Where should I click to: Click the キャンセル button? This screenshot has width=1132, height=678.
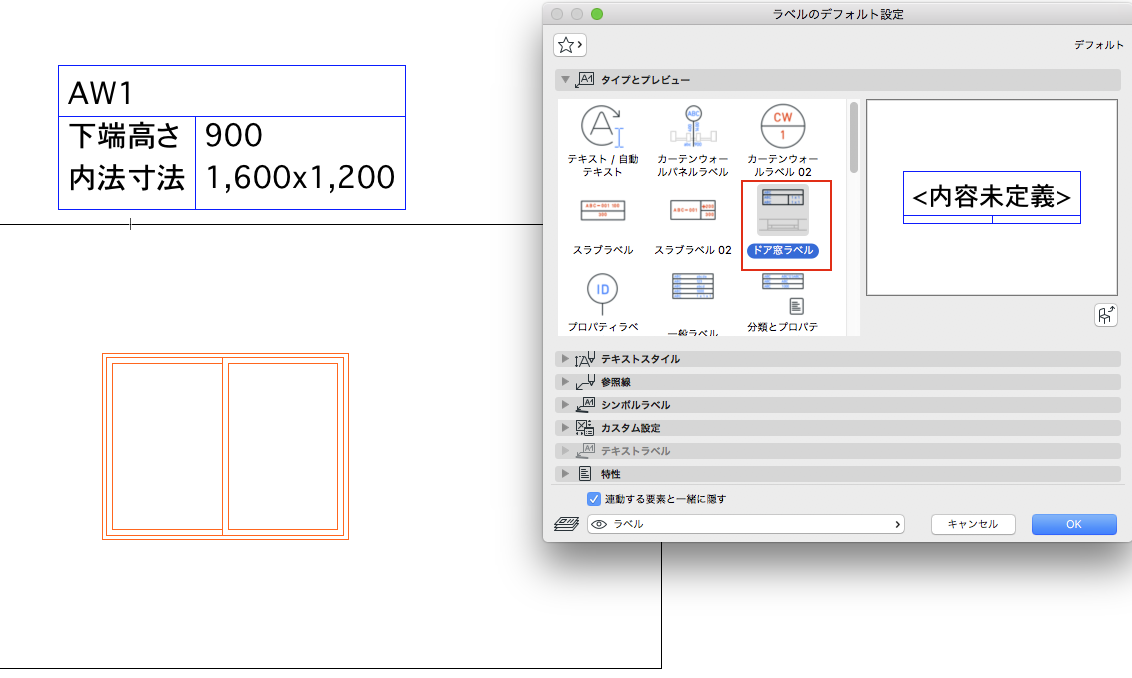click(972, 524)
